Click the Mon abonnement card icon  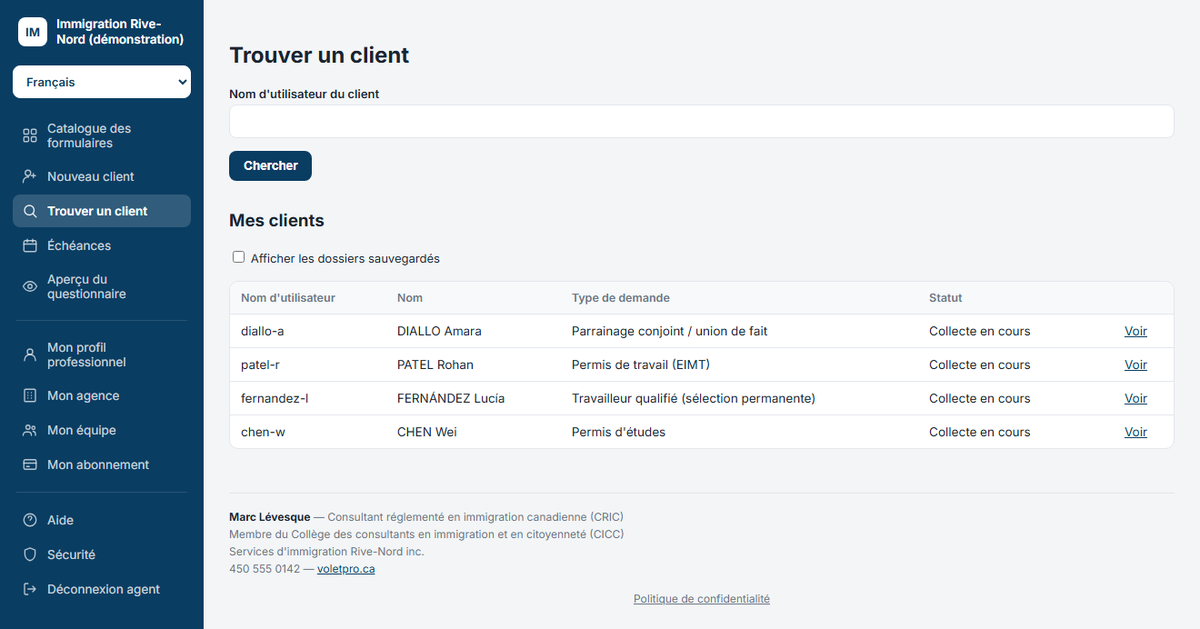[30, 465]
